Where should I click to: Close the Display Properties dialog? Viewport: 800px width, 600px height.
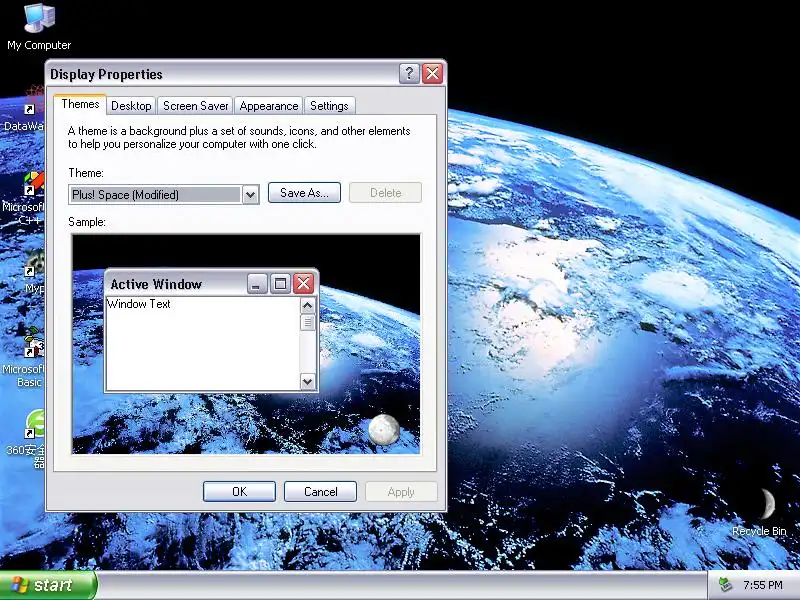point(433,74)
